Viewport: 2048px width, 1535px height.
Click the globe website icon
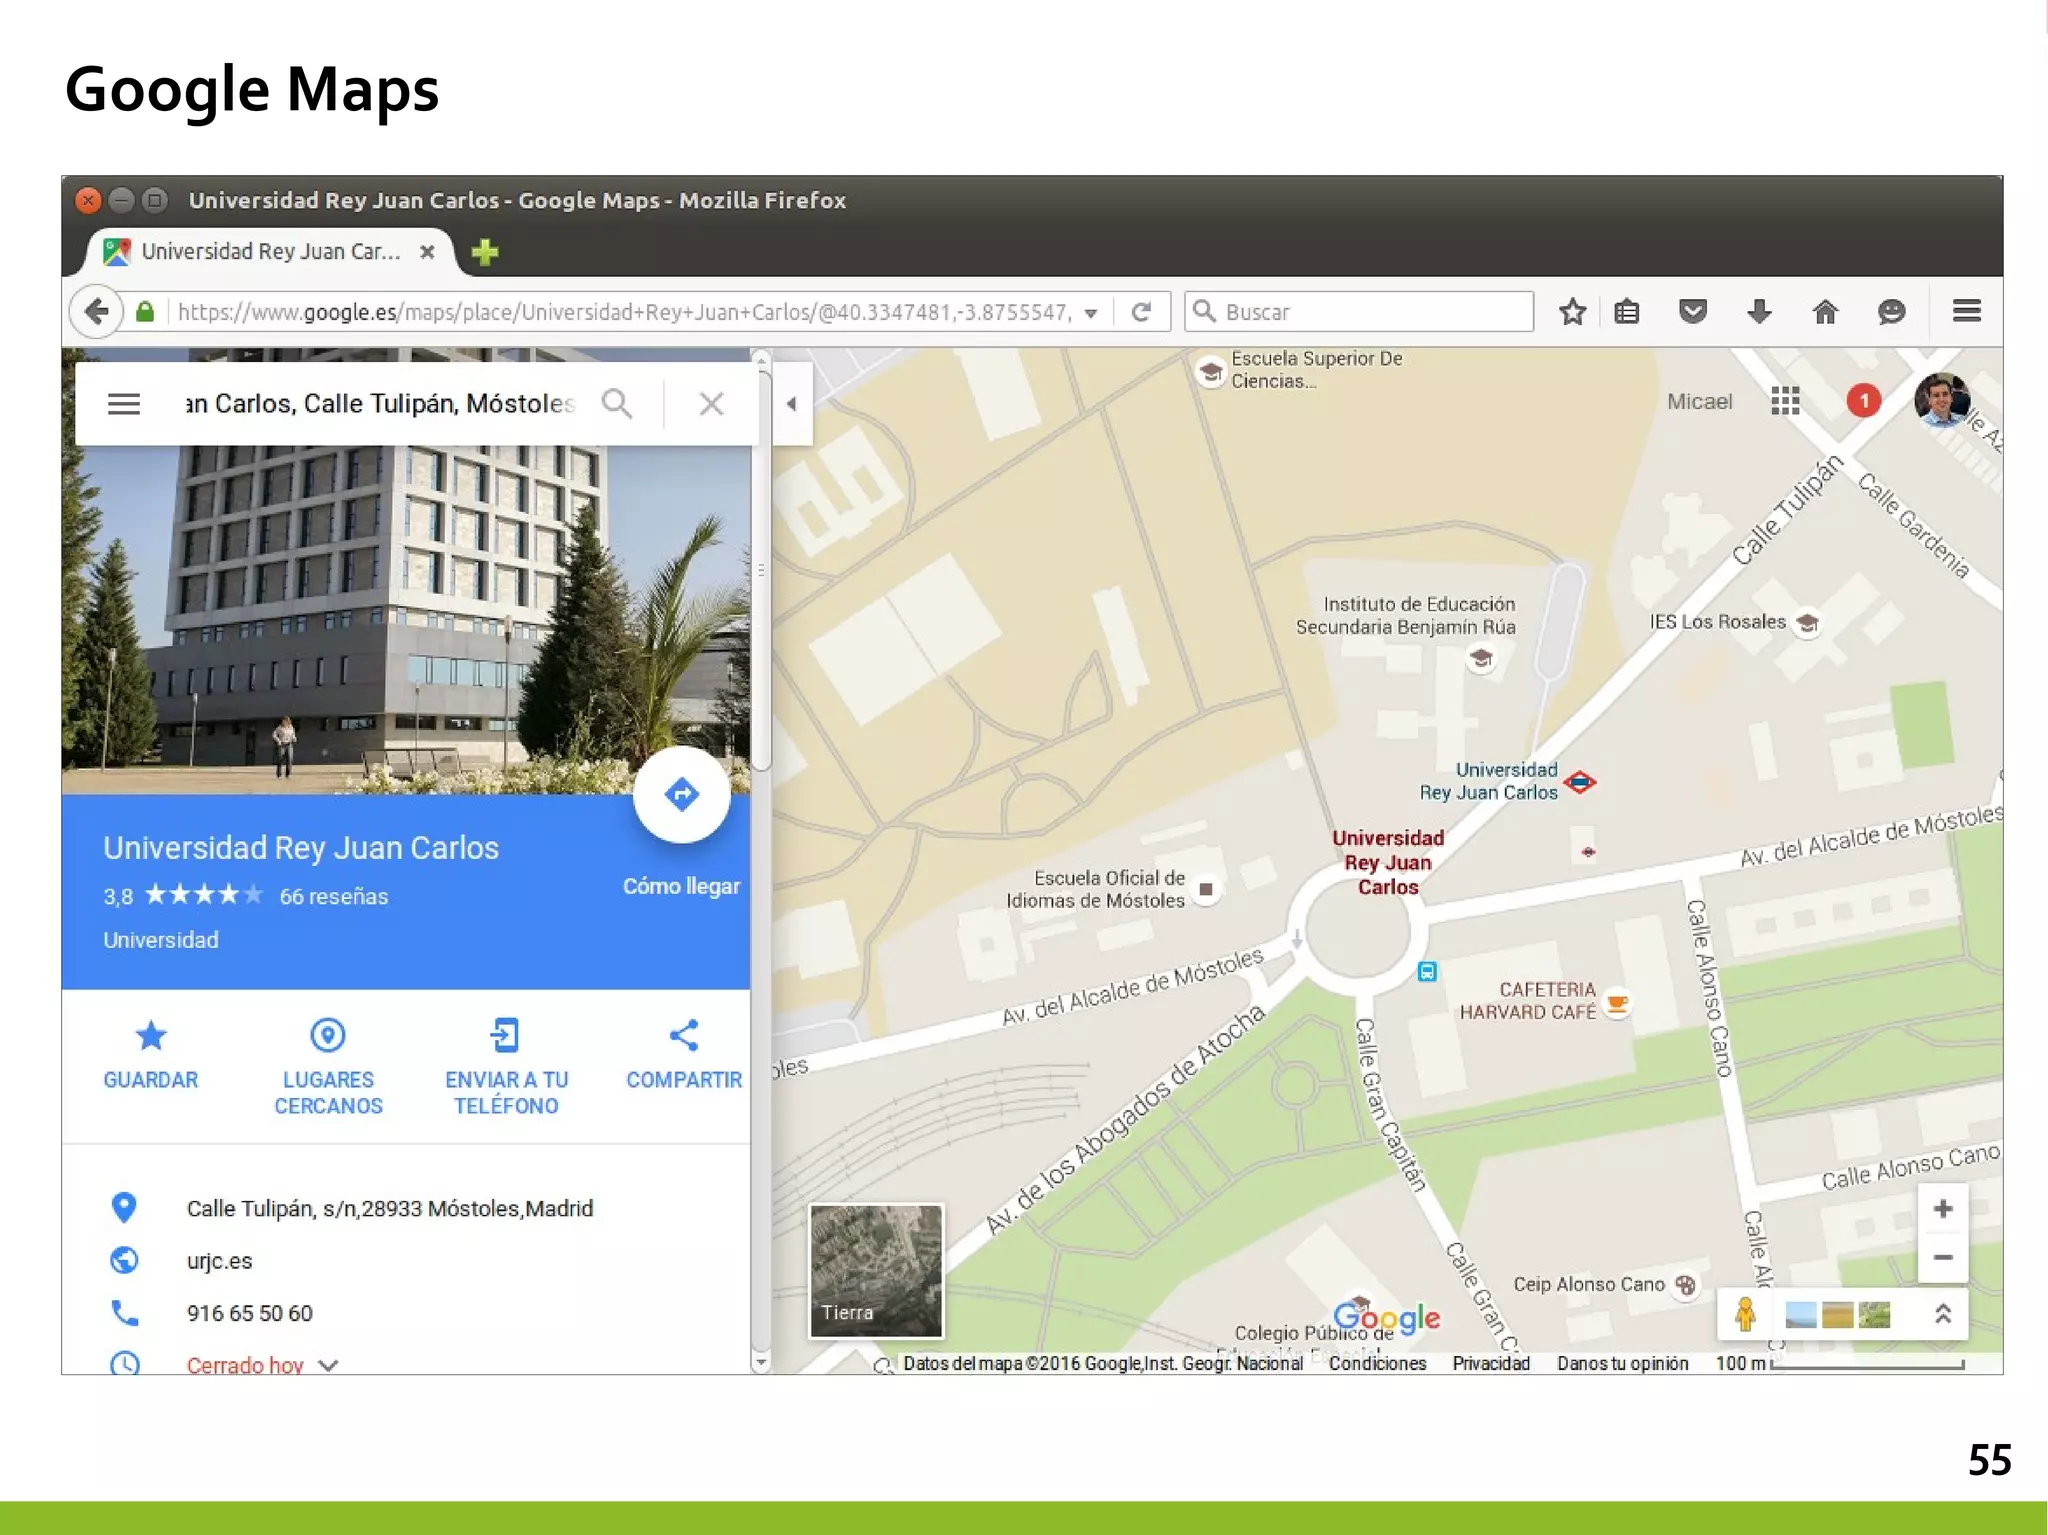(x=124, y=1260)
